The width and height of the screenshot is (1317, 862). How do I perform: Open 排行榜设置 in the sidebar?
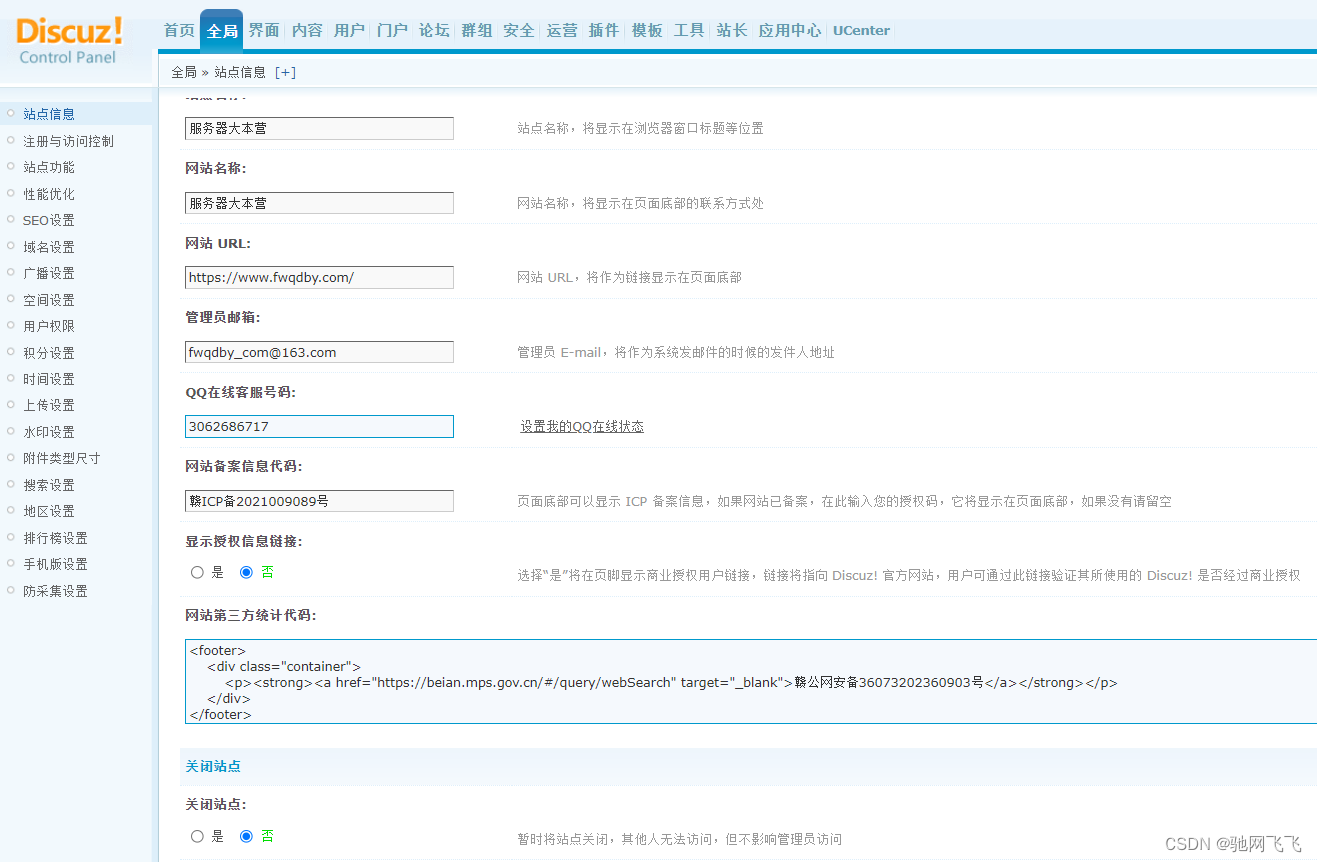pos(55,538)
